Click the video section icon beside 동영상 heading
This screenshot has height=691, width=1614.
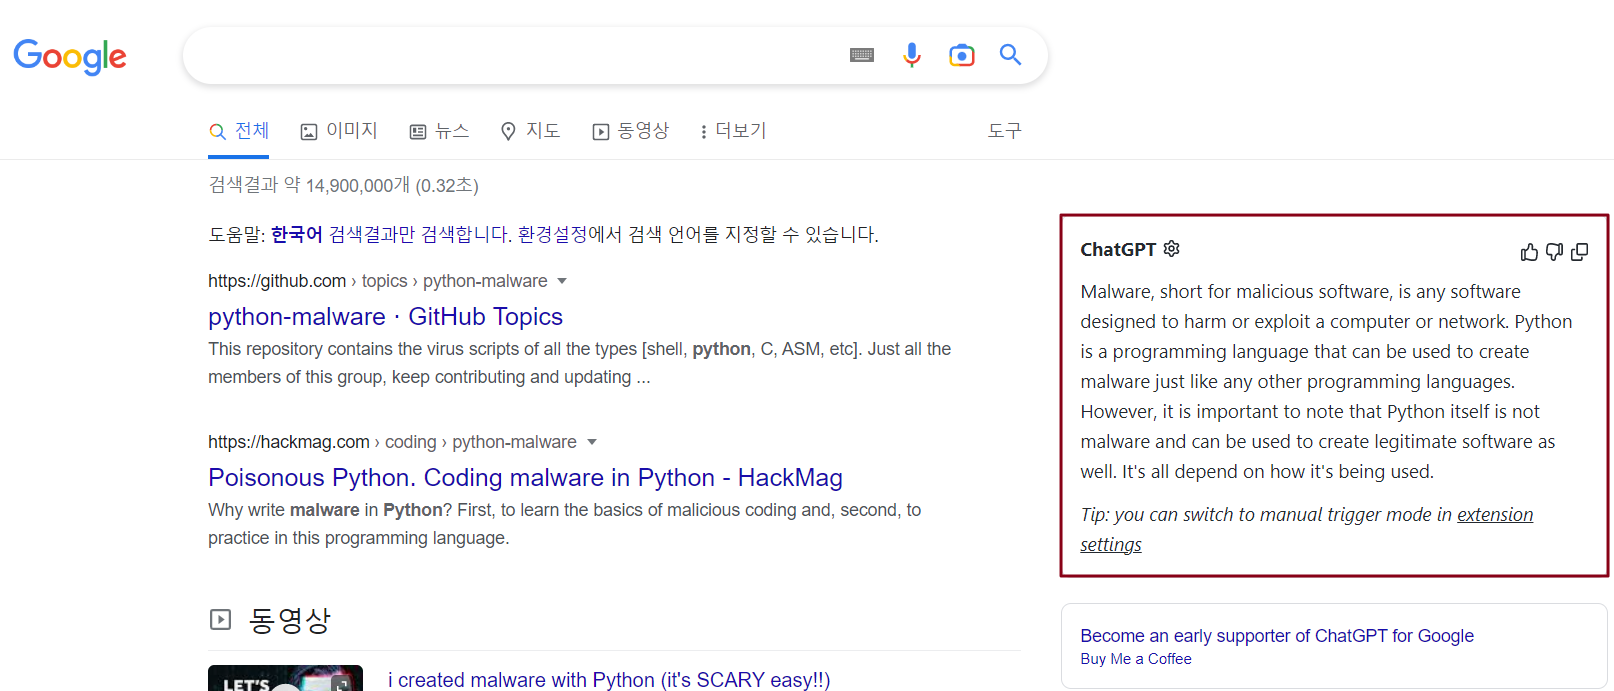point(220,620)
